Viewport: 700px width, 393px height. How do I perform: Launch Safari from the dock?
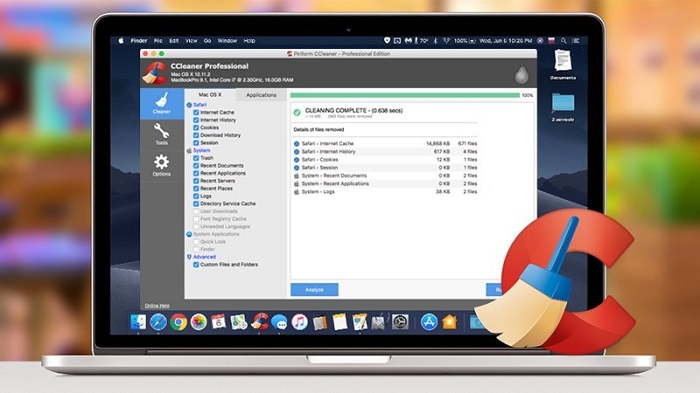coord(158,322)
